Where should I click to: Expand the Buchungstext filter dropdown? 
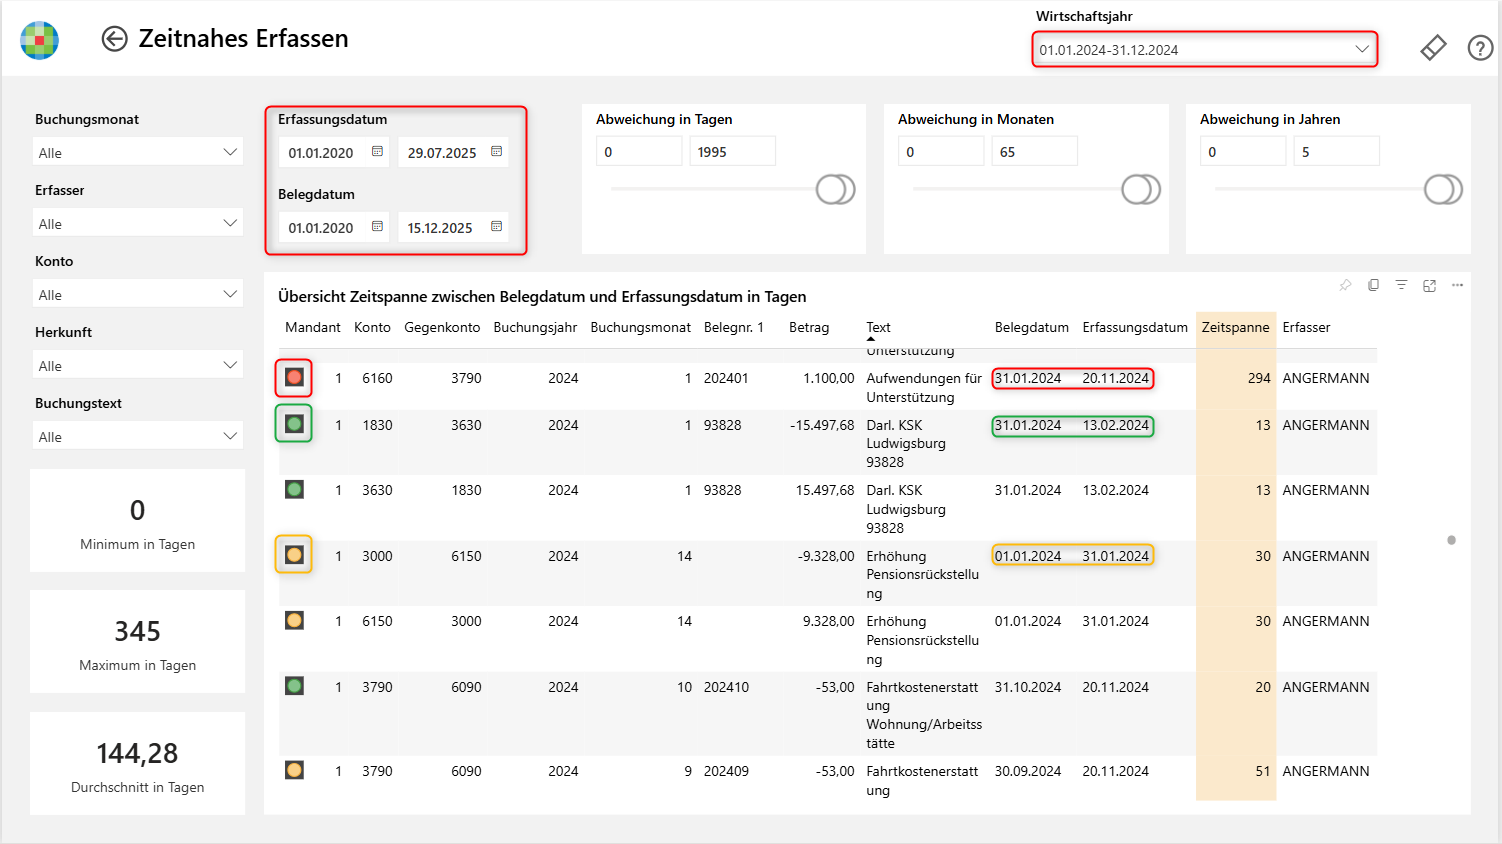(139, 436)
